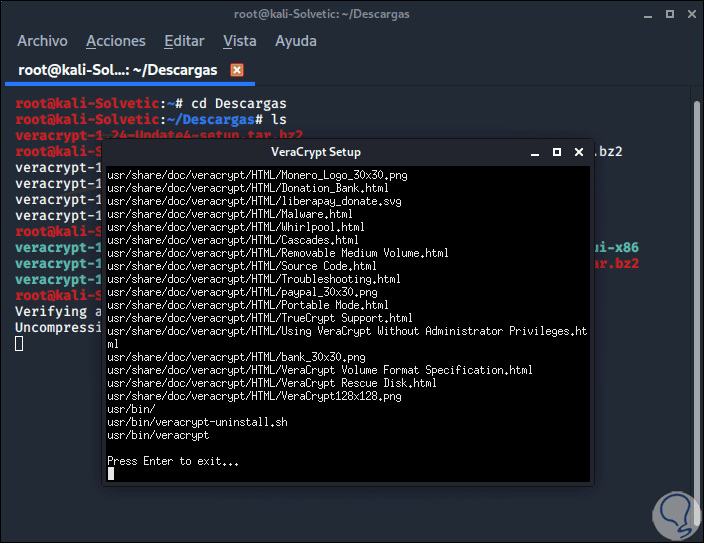Click the Malware.html line
Viewport: 704px width, 543px height.
point(230,214)
